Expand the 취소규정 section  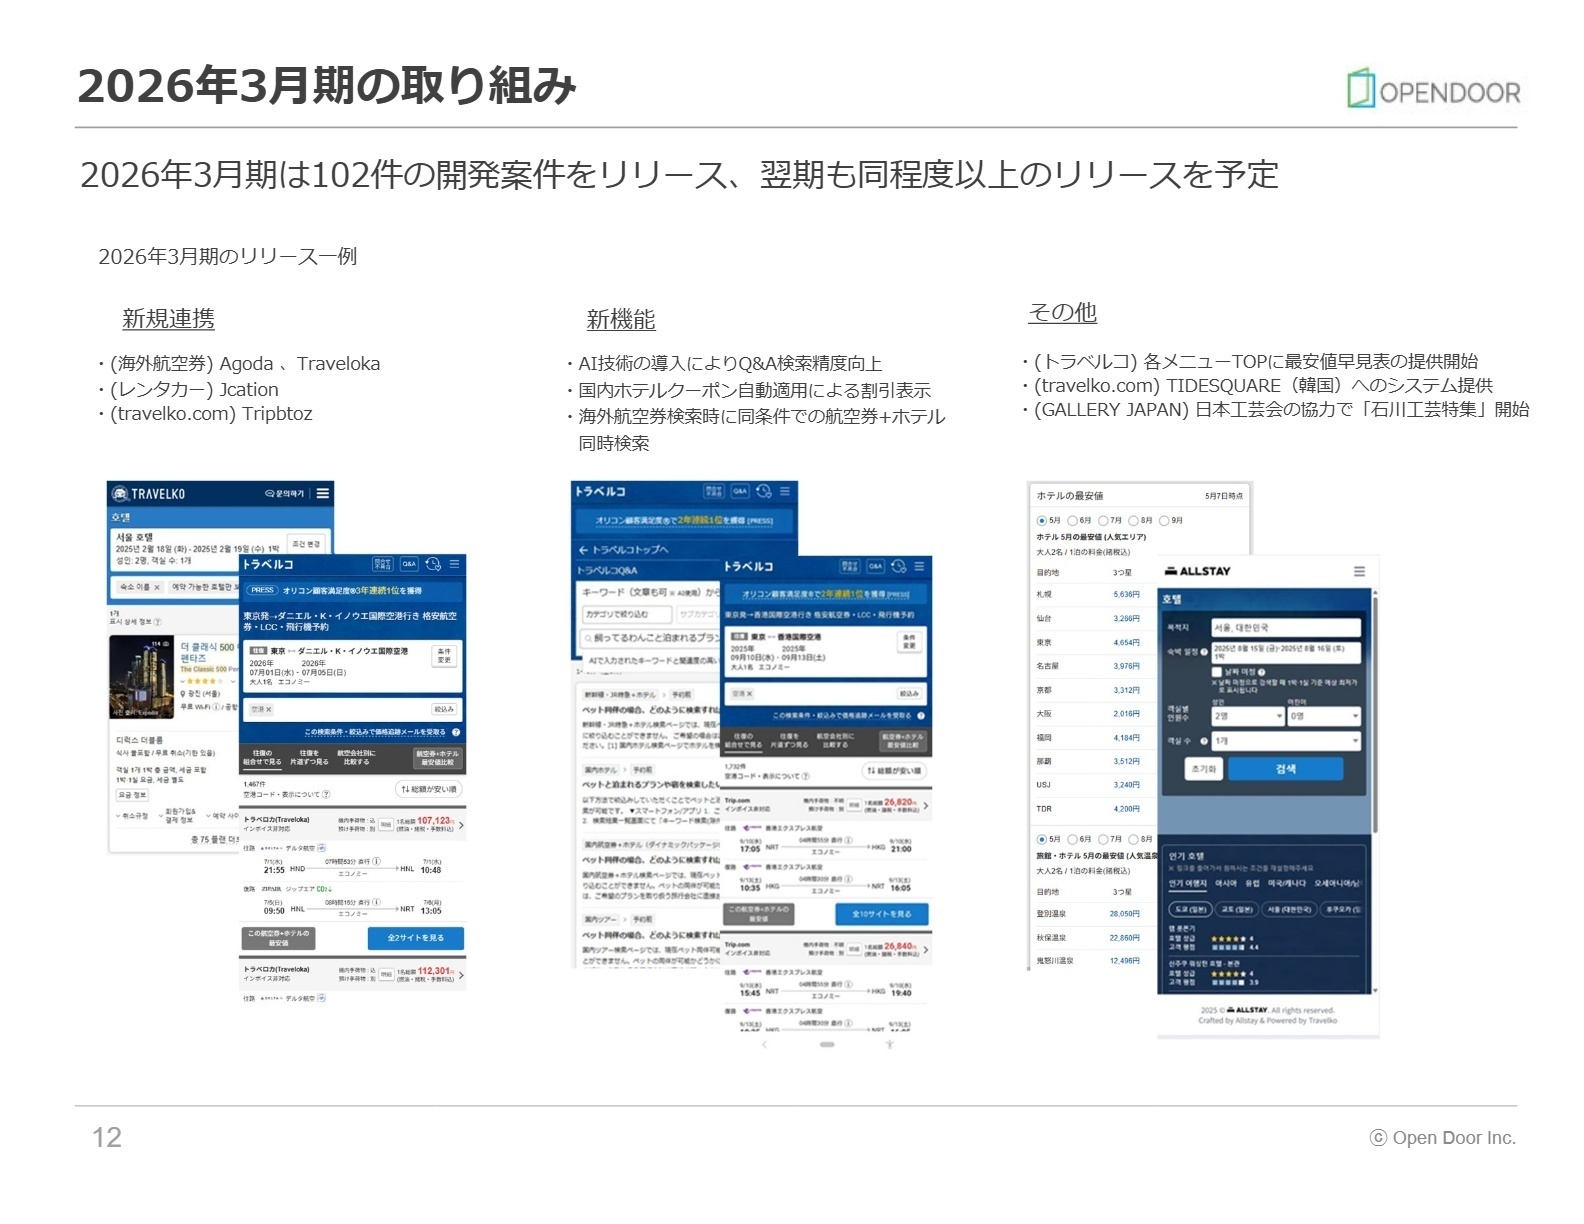click(x=132, y=816)
